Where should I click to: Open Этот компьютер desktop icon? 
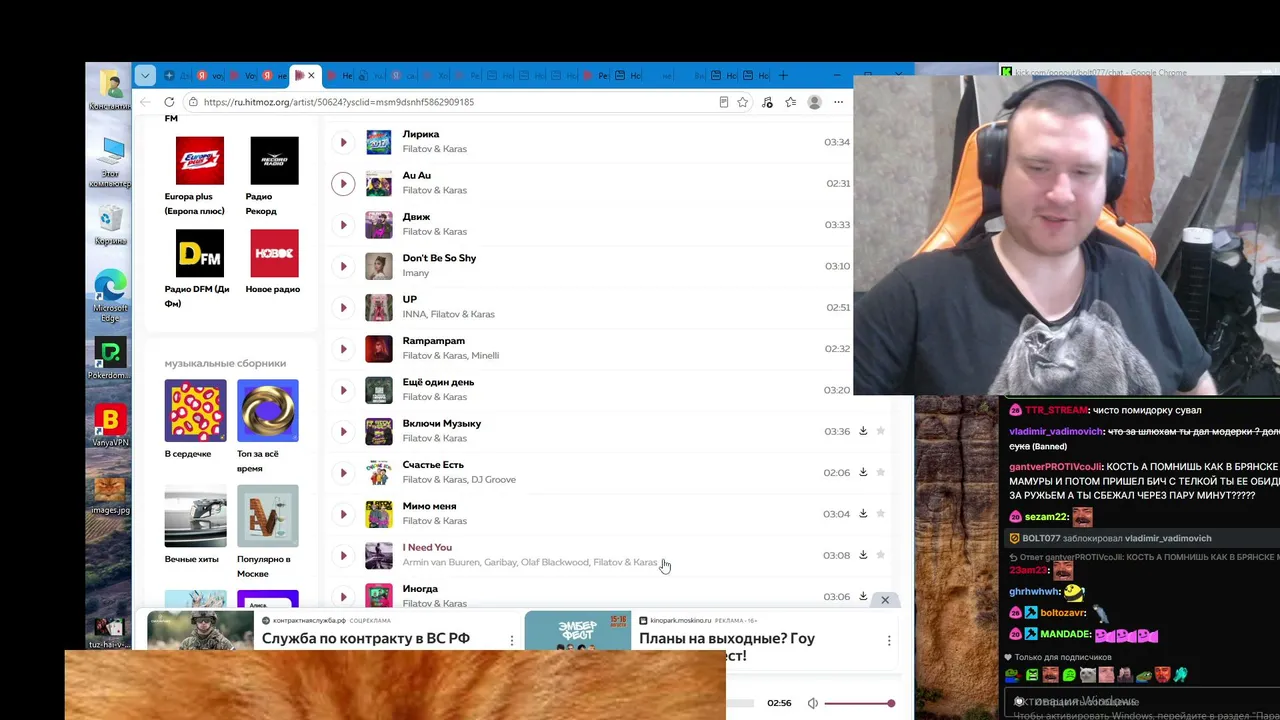(x=110, y=164)
